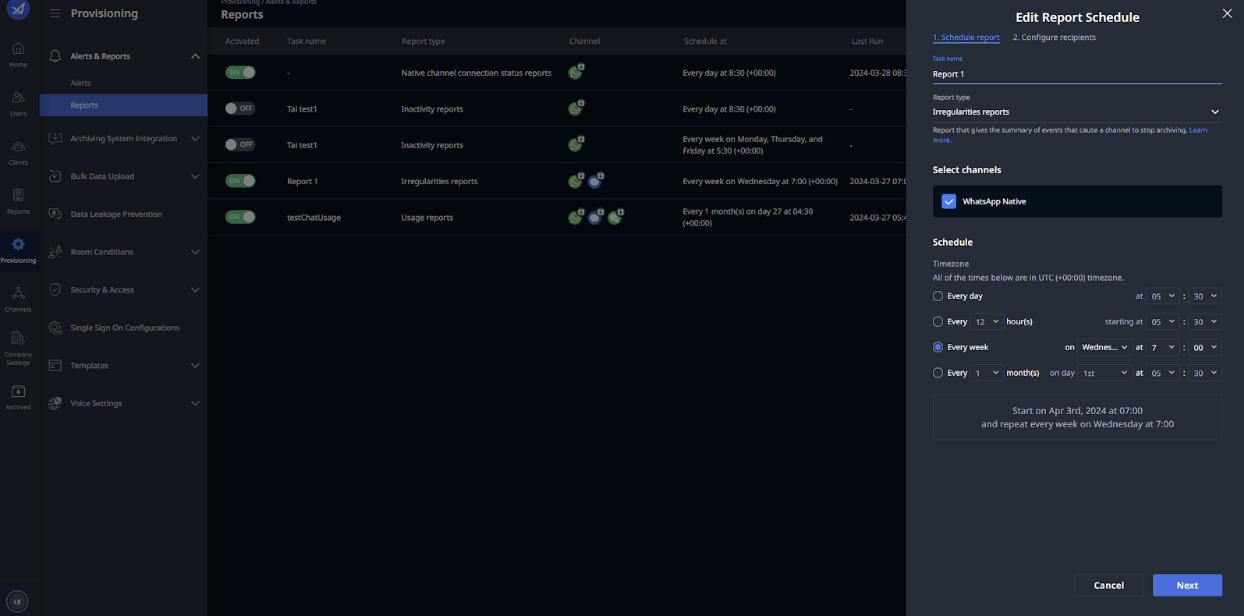This screenshot has width=1244, height=616.
Task: Select the Every hour(s) schedule option
Action: pos(938,322)
